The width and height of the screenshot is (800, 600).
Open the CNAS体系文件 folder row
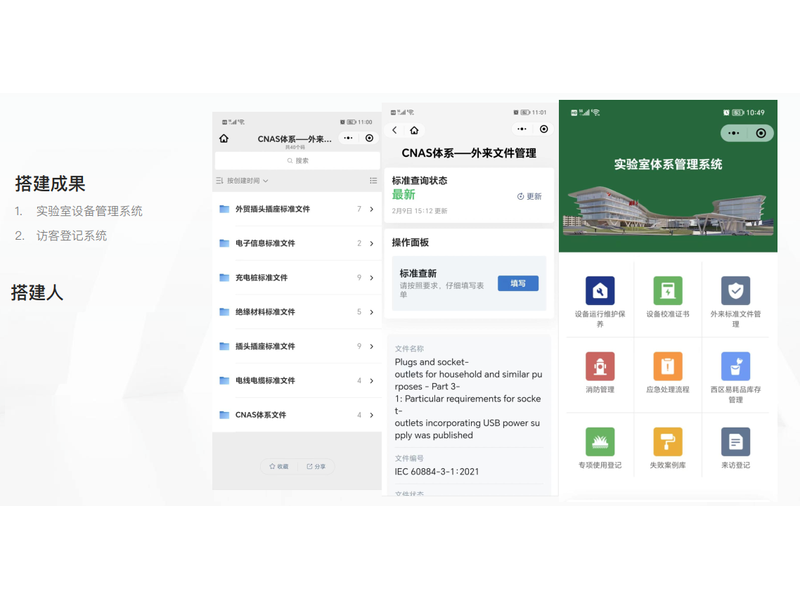click(x=296, y=415)
